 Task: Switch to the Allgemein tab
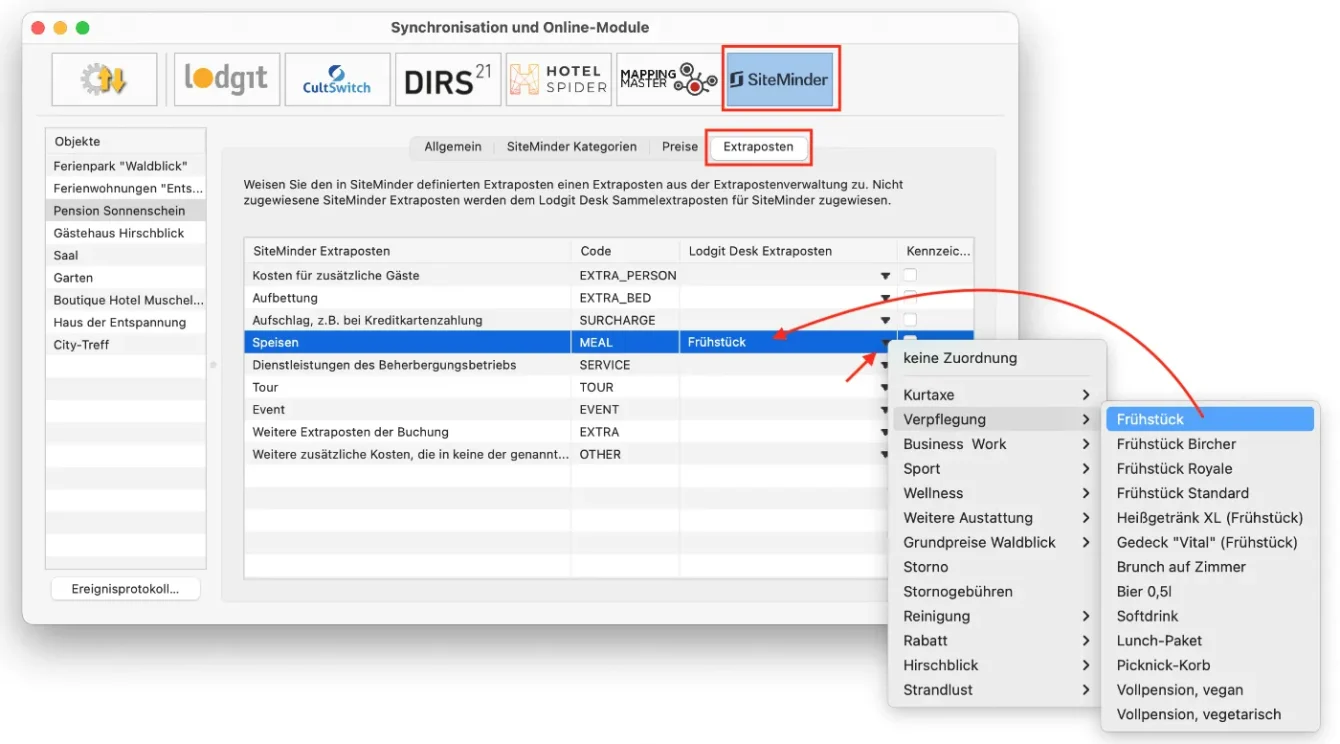pos(452,147)
